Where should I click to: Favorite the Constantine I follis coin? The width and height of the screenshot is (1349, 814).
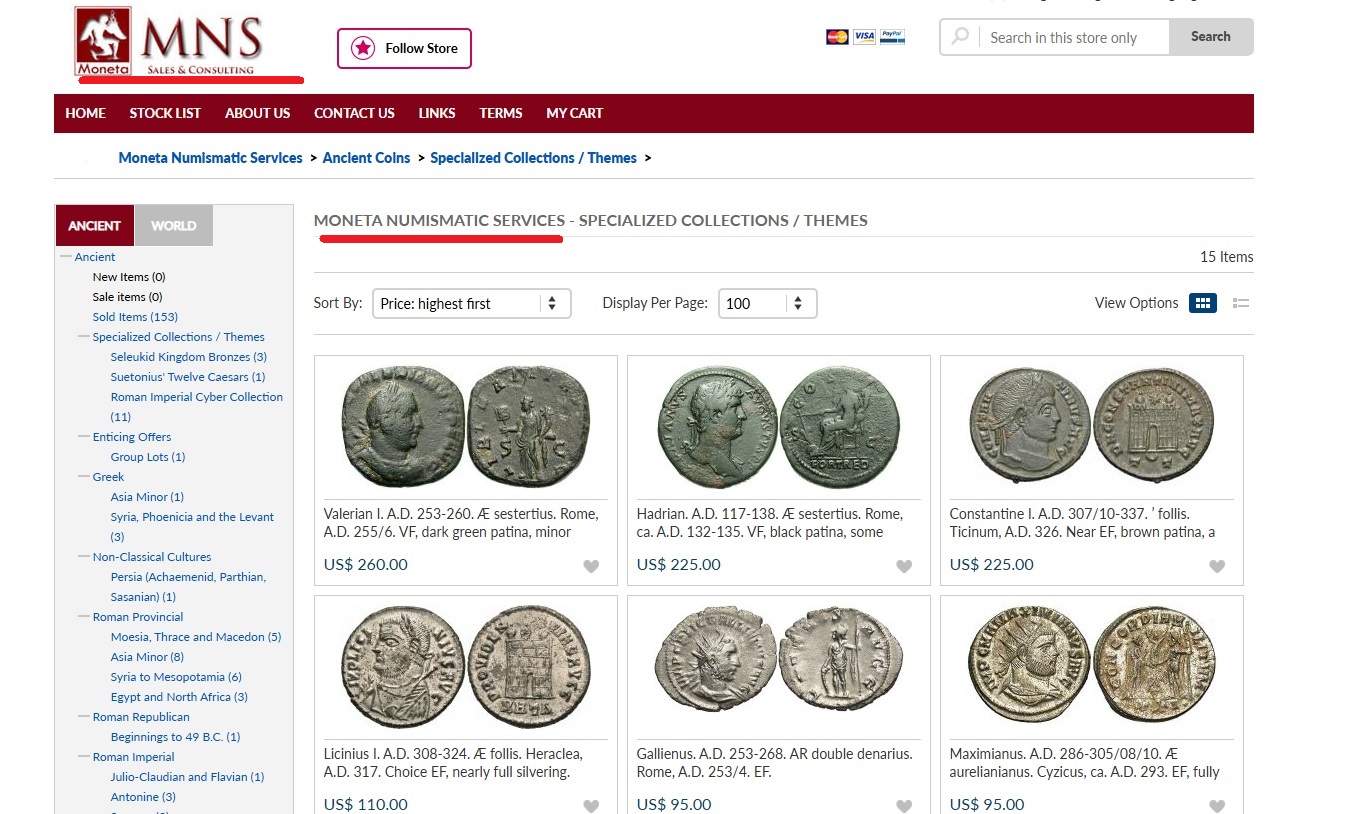[1217, 566]
